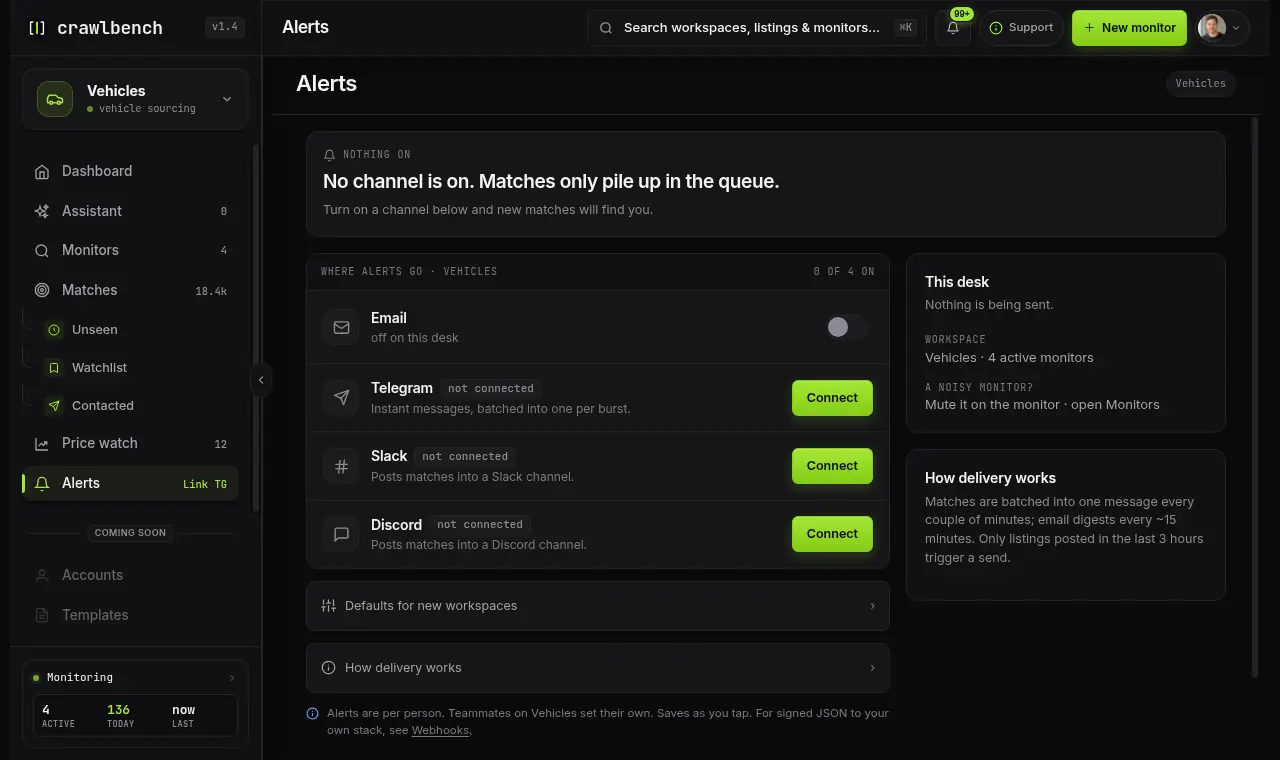Click the COMING SOON label
1280x760 pixels.
coord(130,533)
